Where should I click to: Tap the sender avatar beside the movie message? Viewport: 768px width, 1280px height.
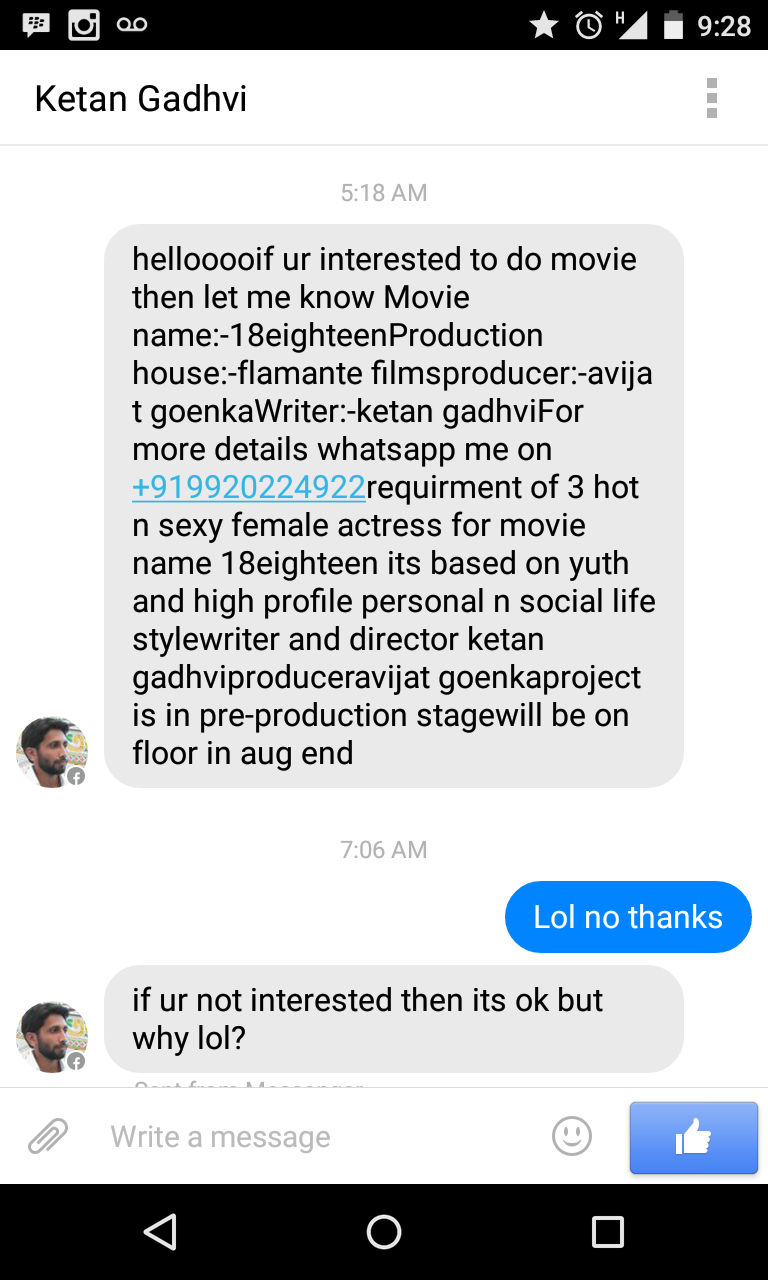tap(51, 751)
